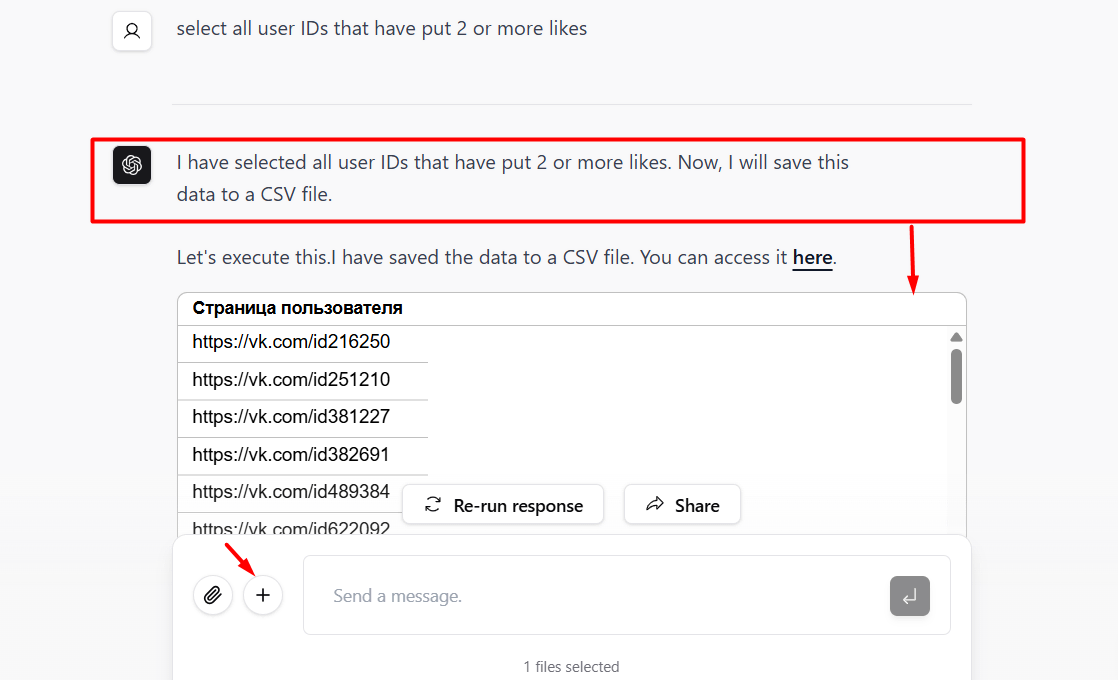Select the https://vk.com/id251210 row

coord(291,380)
